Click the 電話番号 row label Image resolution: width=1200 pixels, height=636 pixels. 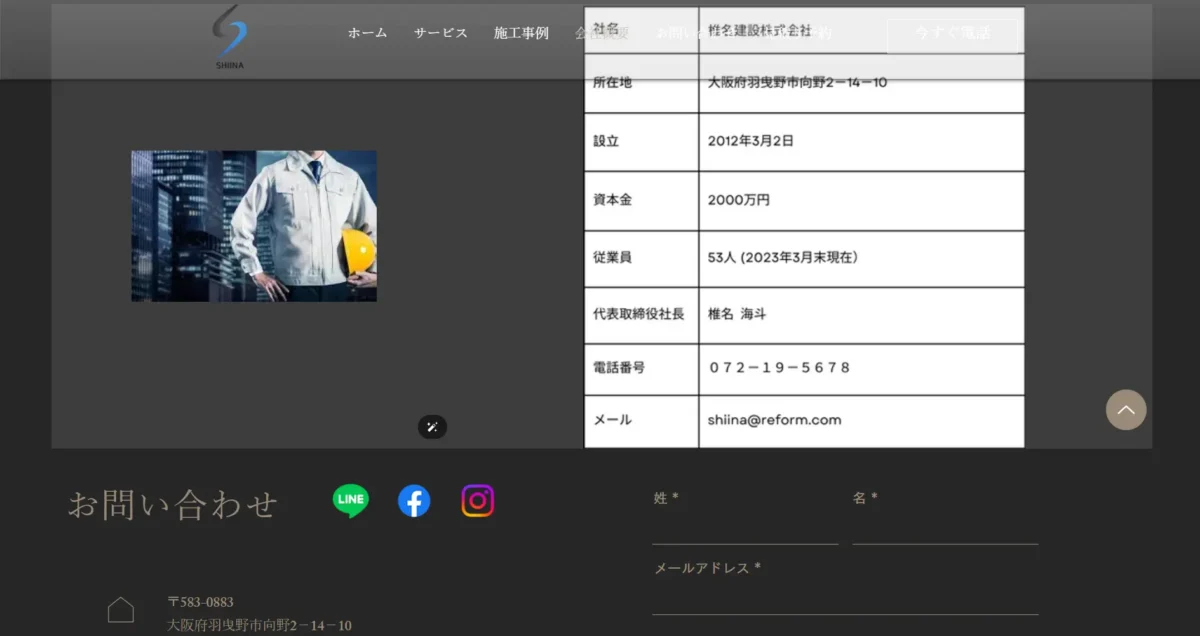619,367
